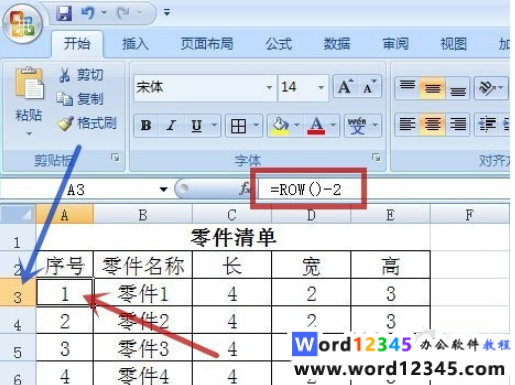
Task: Decrease indent icon
Action: tap(487, 124)
